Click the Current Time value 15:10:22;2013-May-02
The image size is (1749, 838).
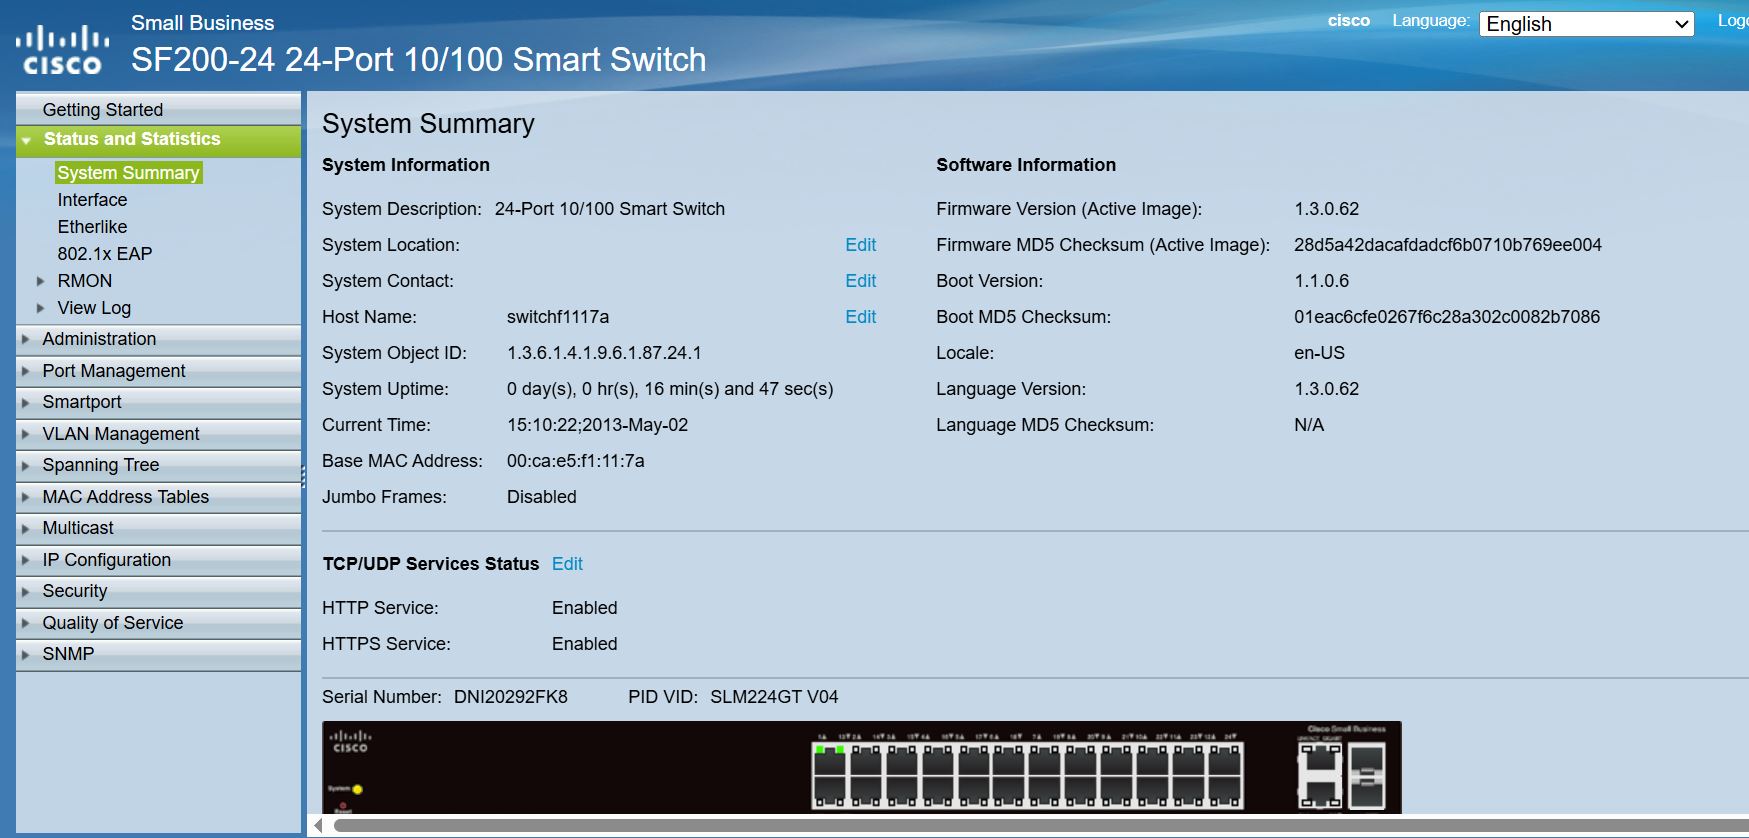coord(597,425)
